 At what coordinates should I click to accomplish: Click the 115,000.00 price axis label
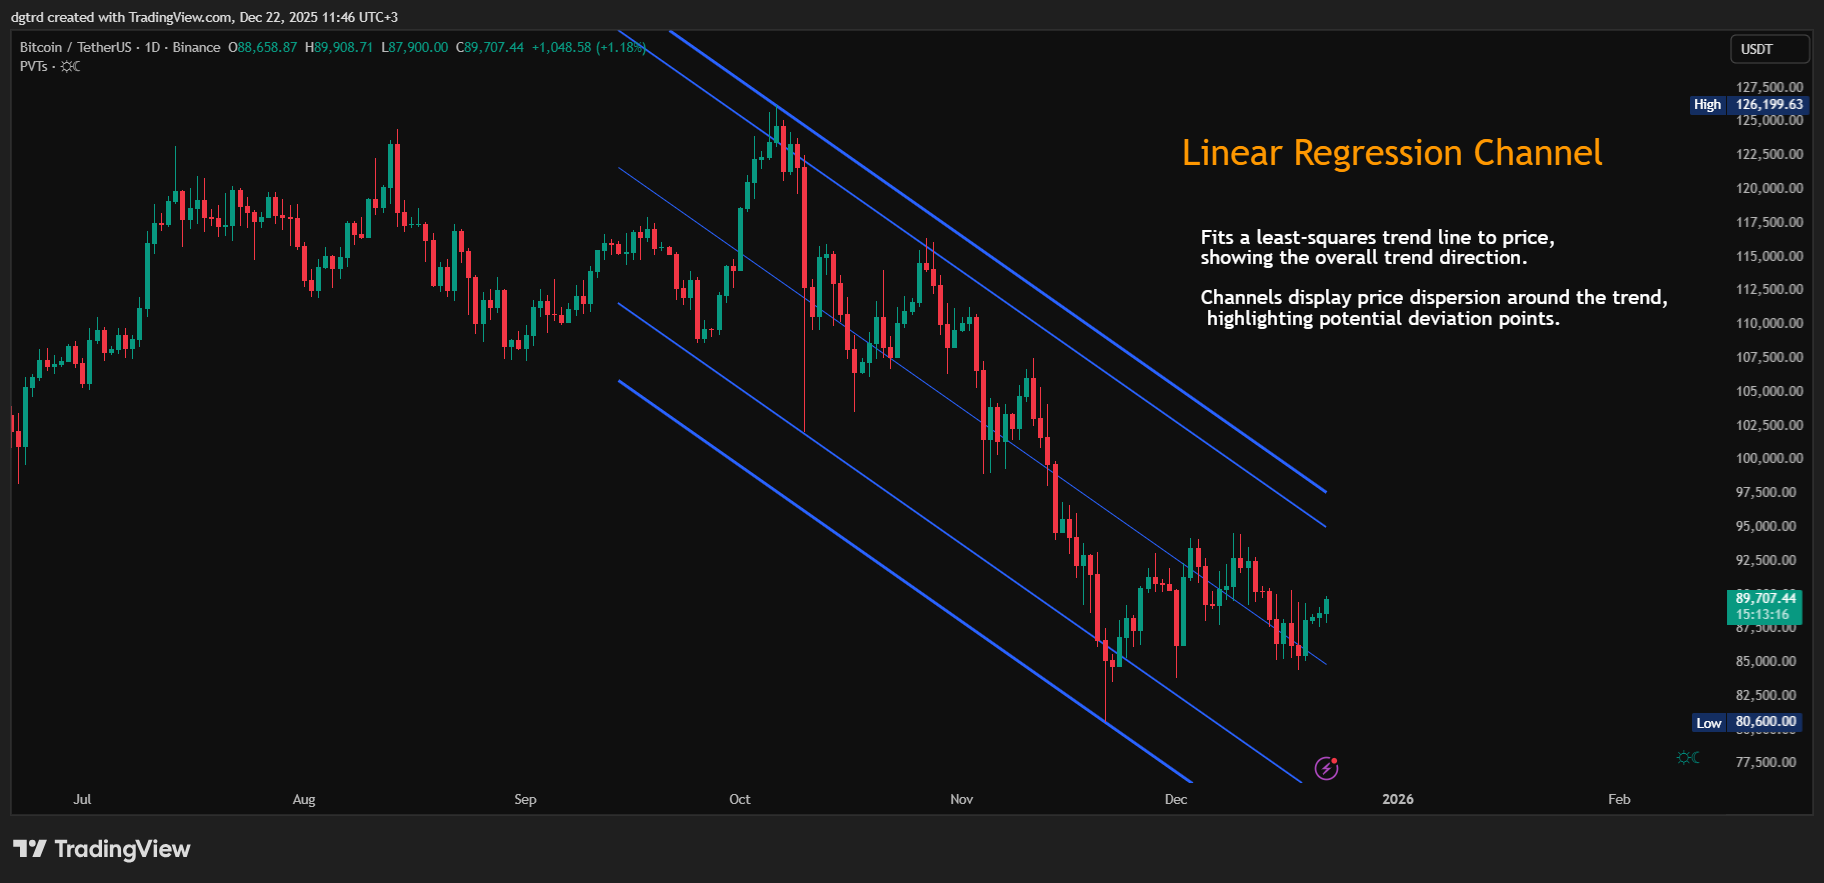tap(1769, 256)
